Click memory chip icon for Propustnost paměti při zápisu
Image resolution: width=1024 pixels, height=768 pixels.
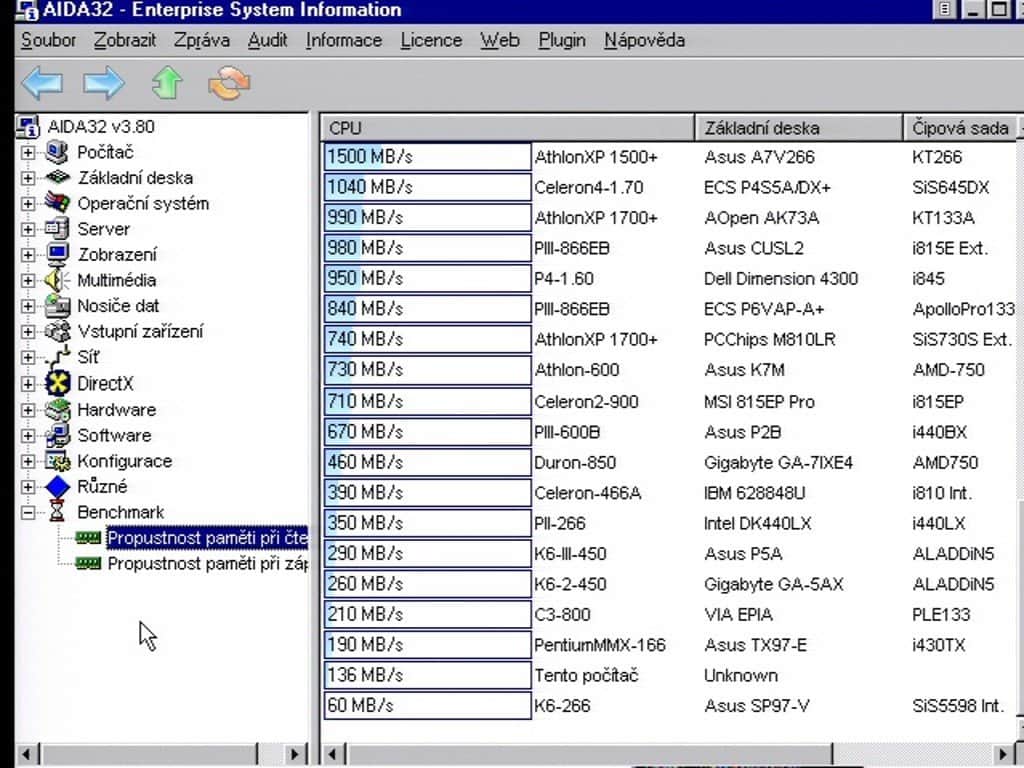(88, 563)
